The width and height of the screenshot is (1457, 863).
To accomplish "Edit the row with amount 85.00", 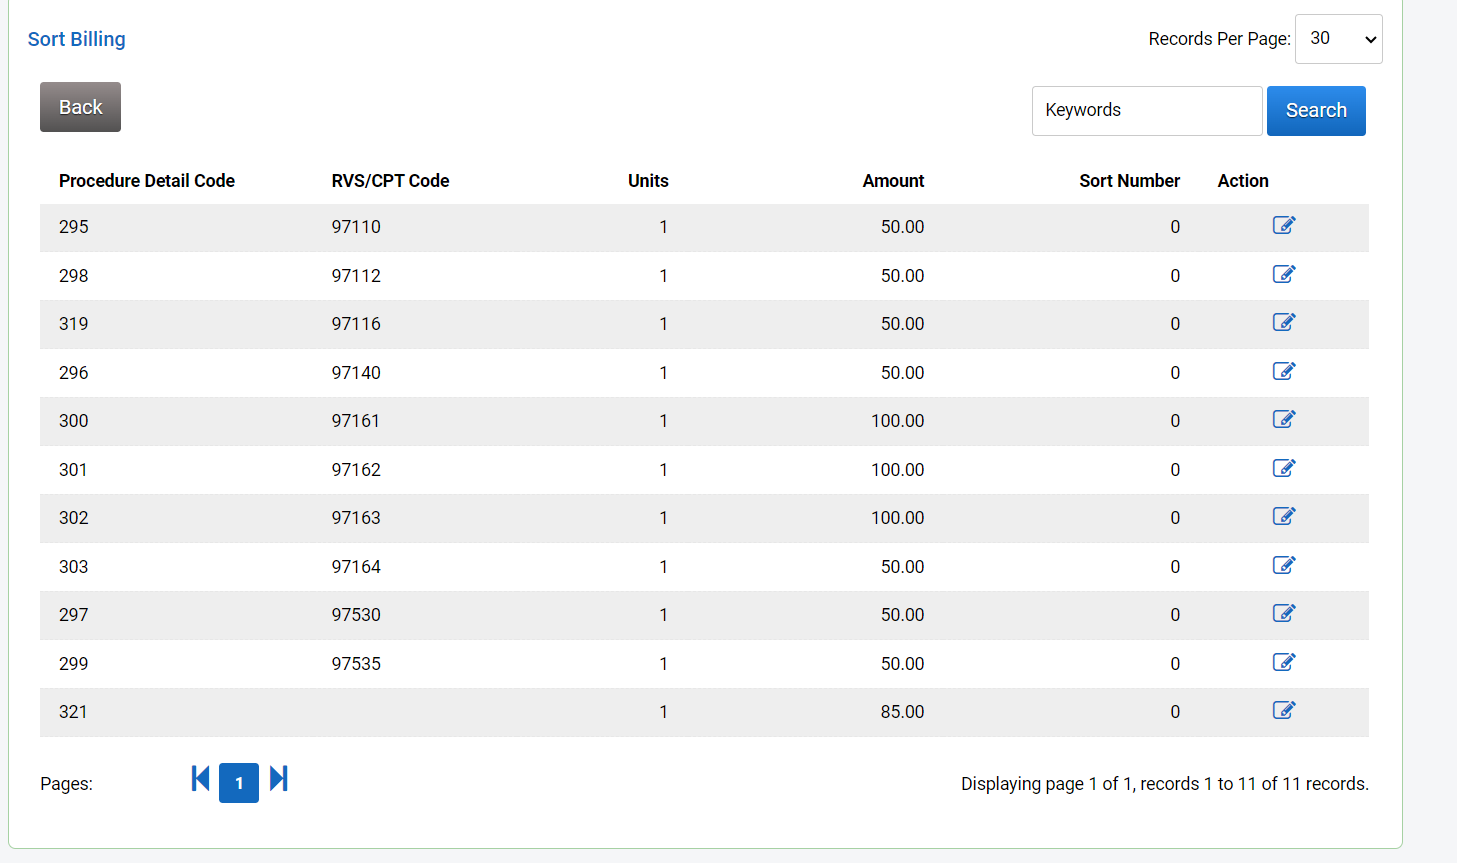I will 1283,710.
